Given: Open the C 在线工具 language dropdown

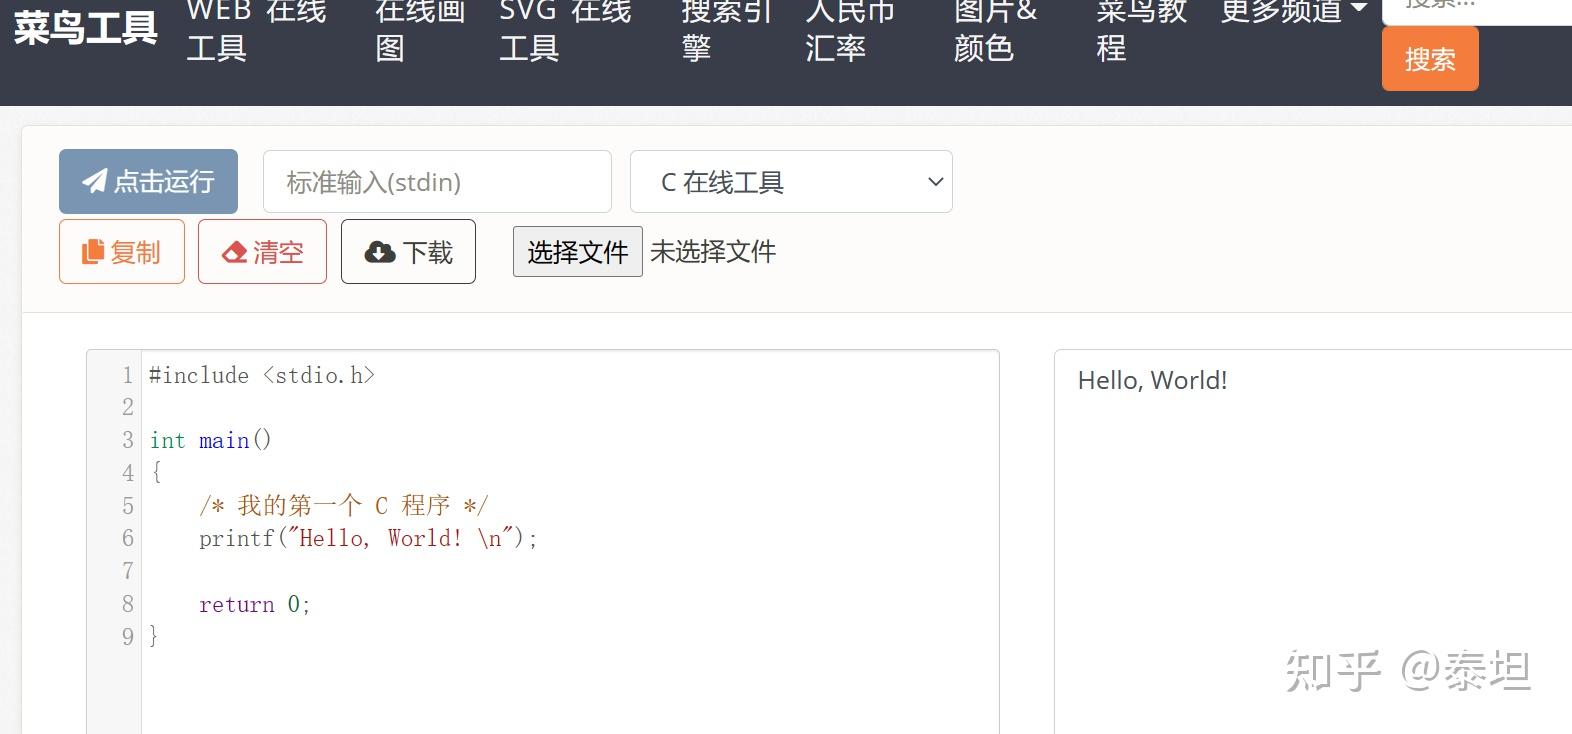Looking at the screenshot, I should [x=791, y=182].
